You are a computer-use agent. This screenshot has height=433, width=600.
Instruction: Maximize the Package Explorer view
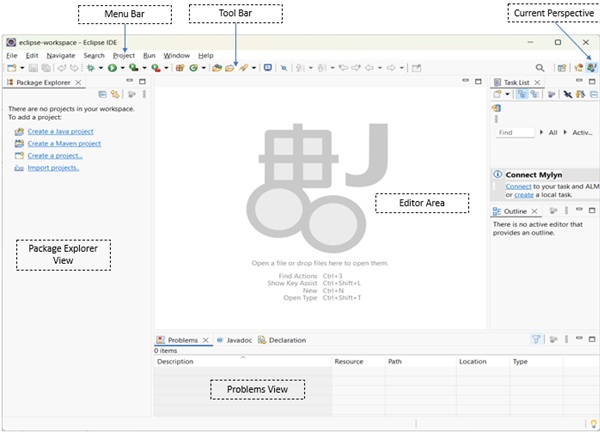click(142, 81)
